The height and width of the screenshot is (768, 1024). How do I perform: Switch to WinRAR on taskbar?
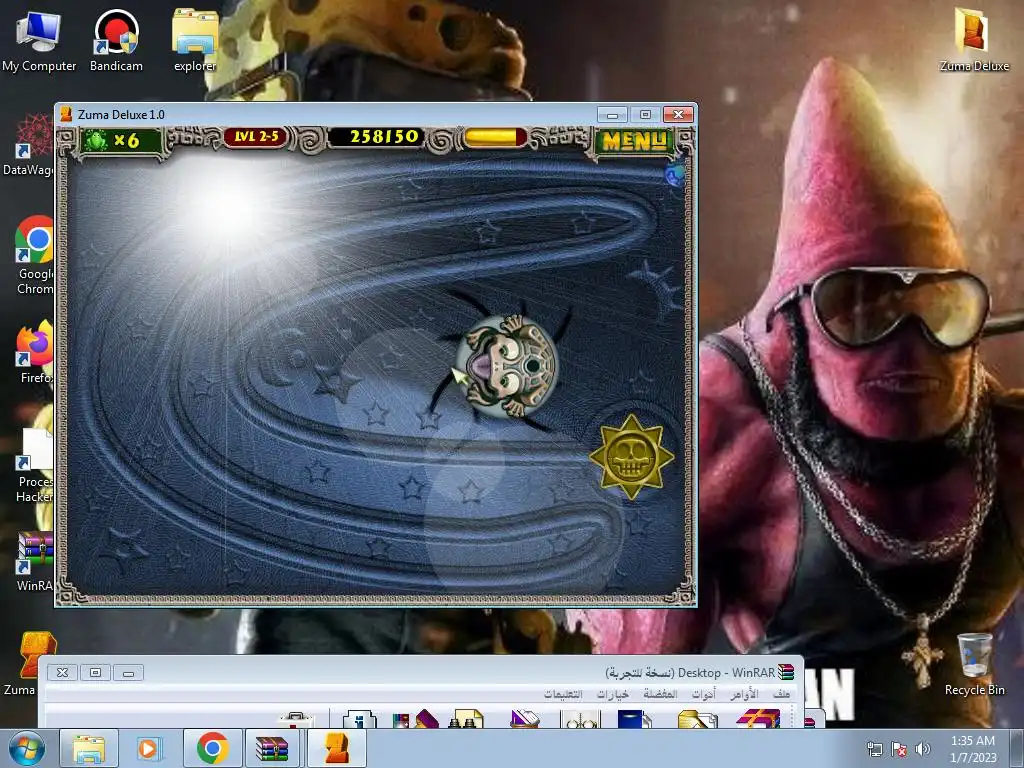tap(272, 748)
